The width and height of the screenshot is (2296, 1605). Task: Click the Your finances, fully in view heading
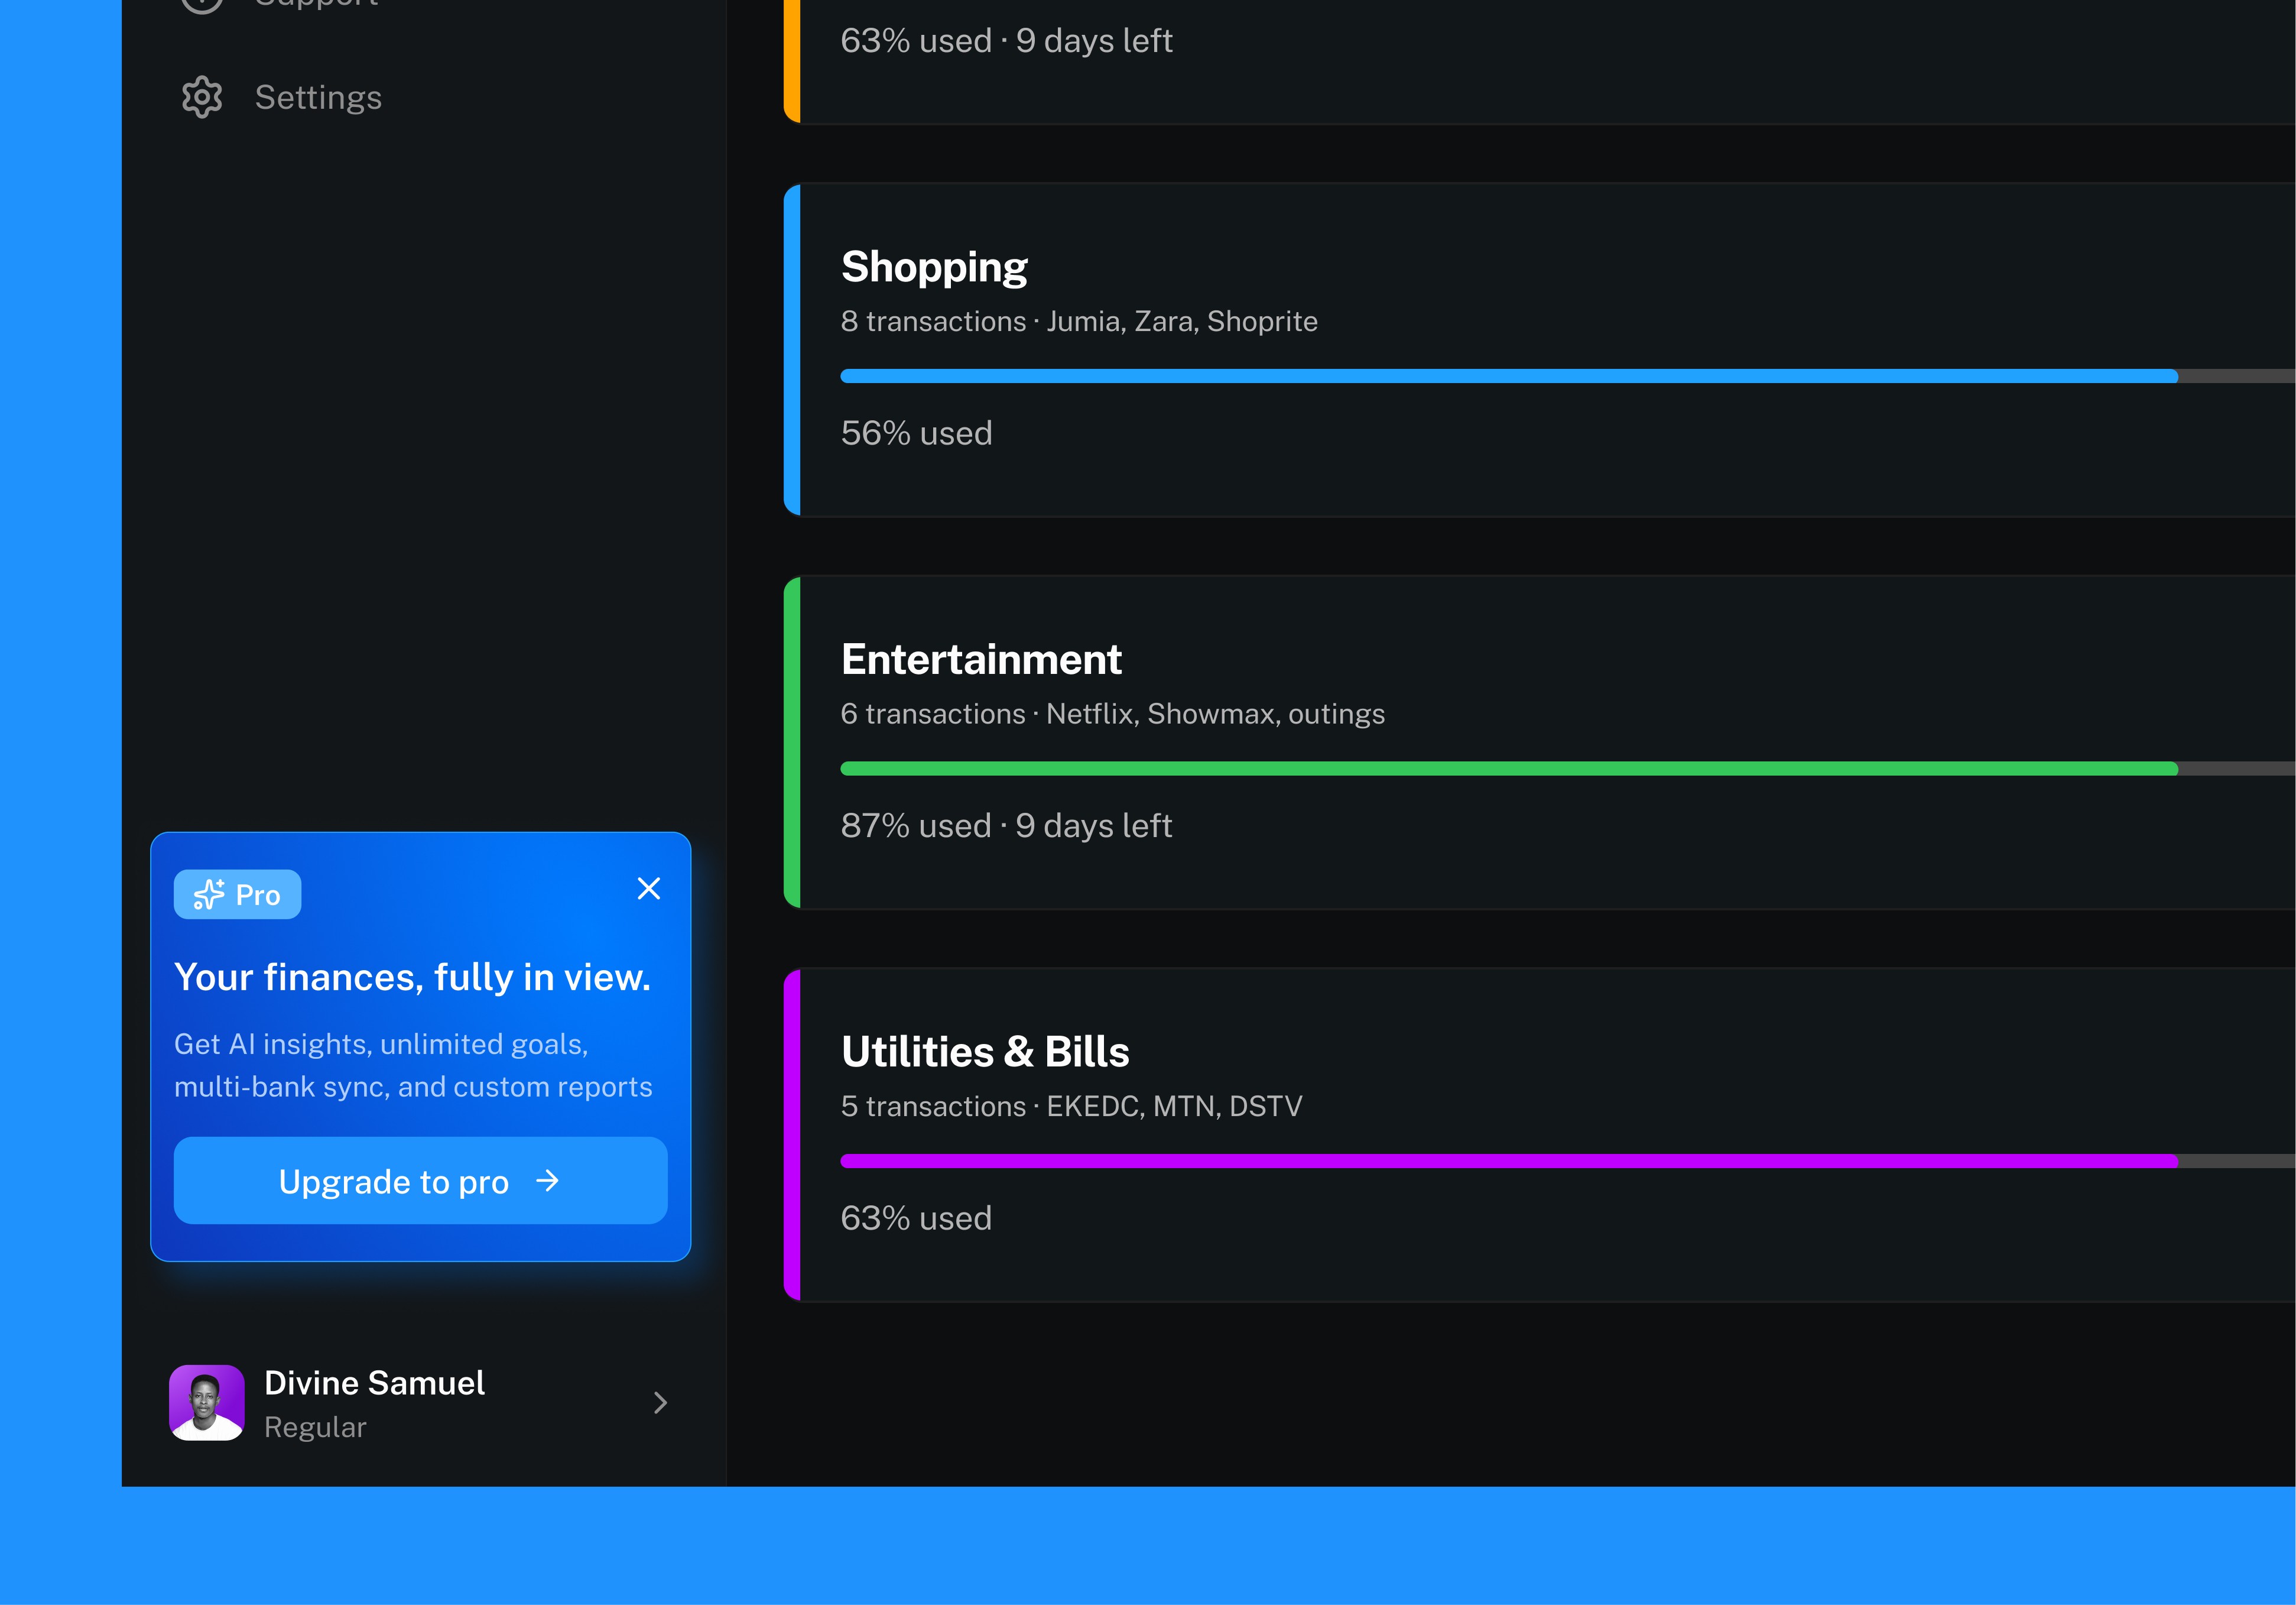point(412,977)
